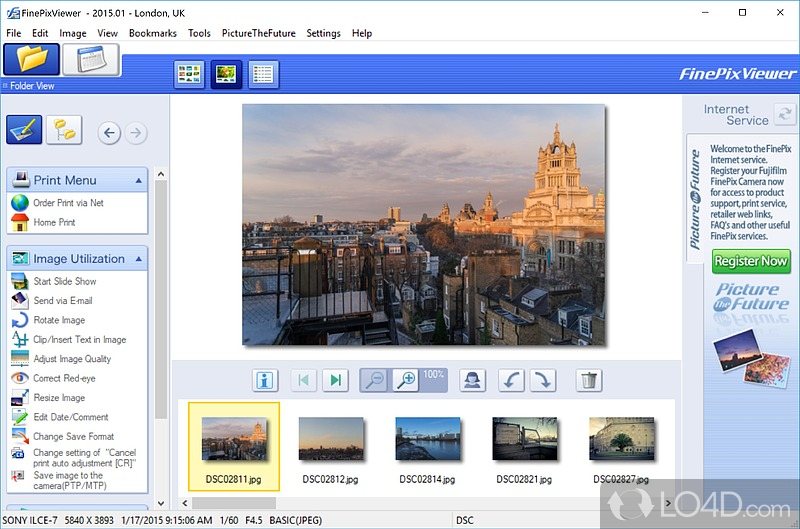
Task: Open the Edit menu
Action: (40, 33)
